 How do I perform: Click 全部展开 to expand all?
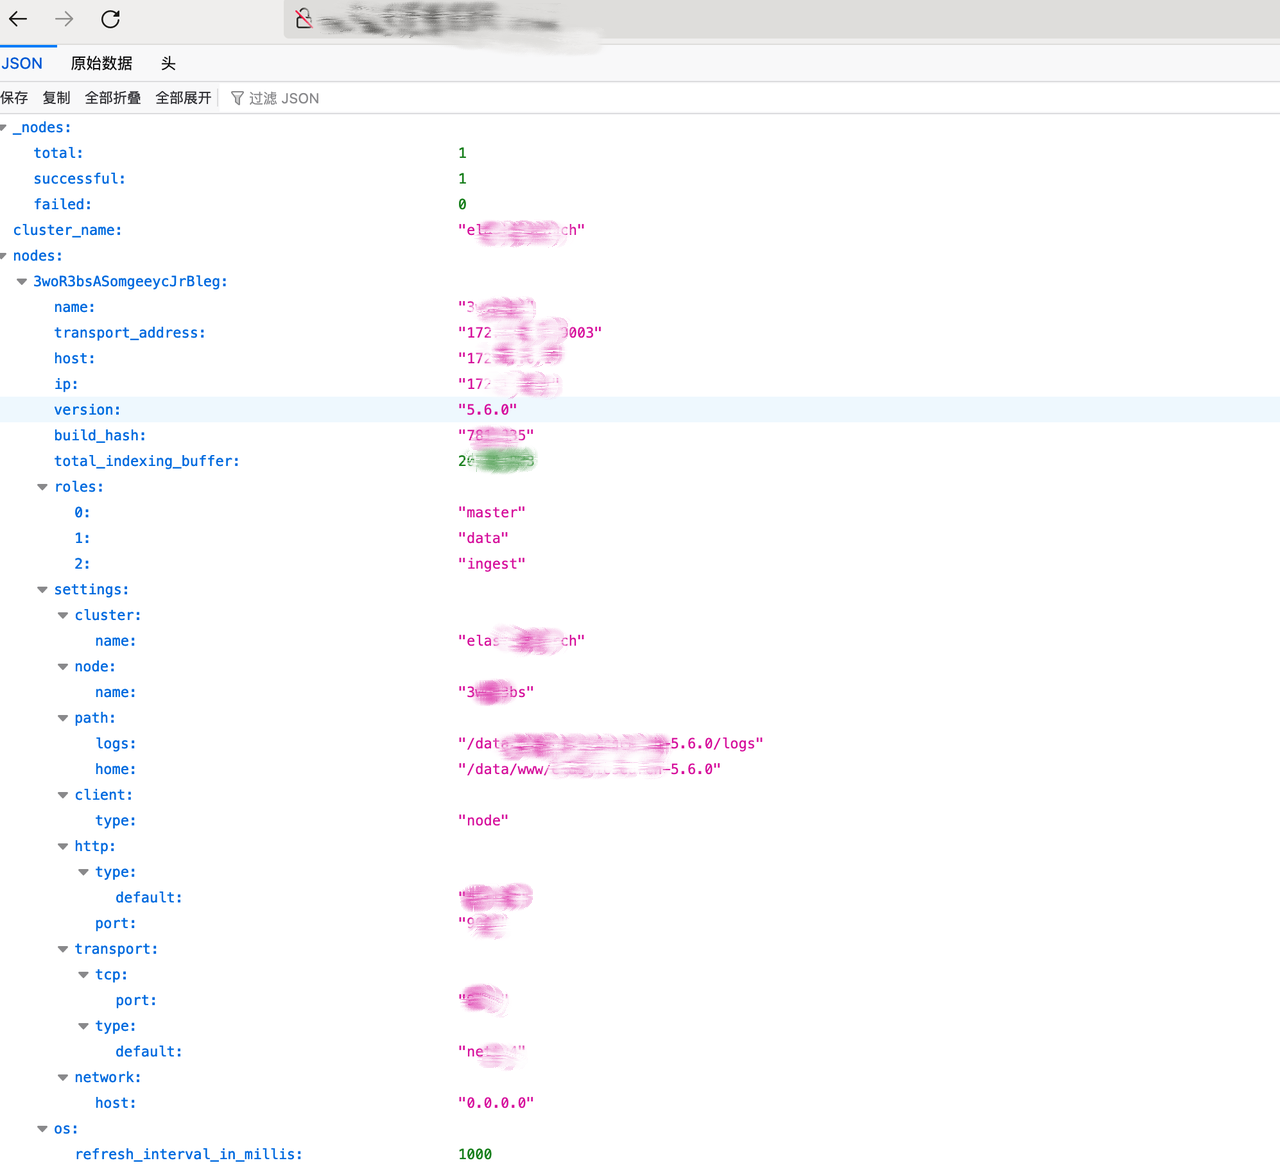click(183, 98)
